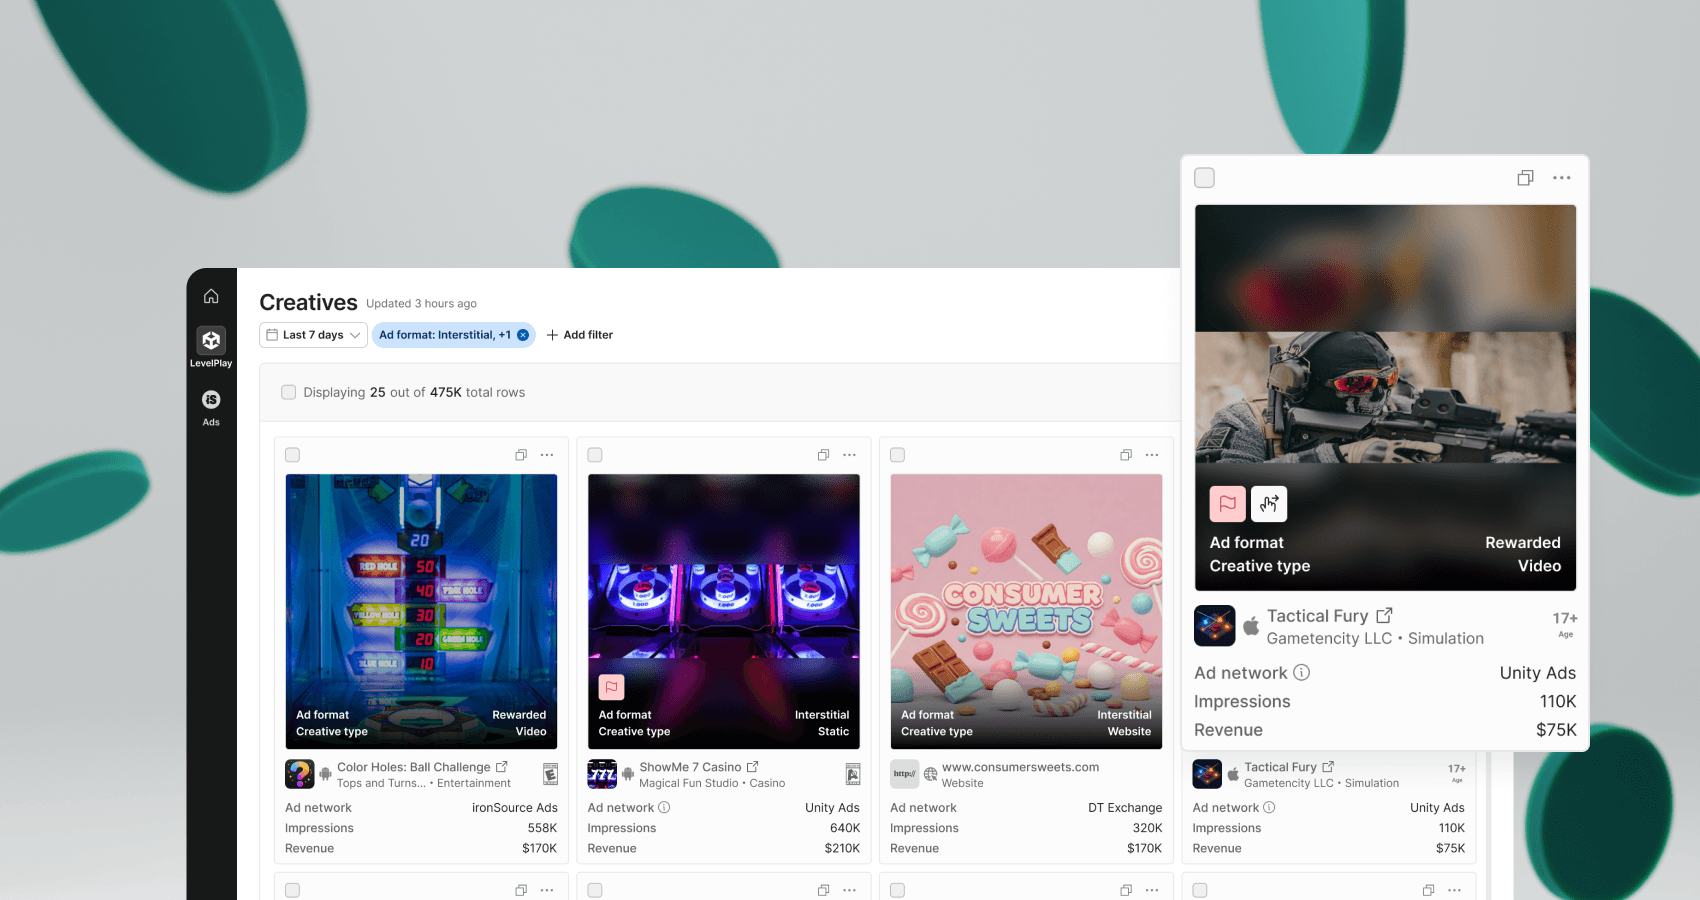The image size is (1700, 900).
Task: Click Add filter
Action: 580,334
